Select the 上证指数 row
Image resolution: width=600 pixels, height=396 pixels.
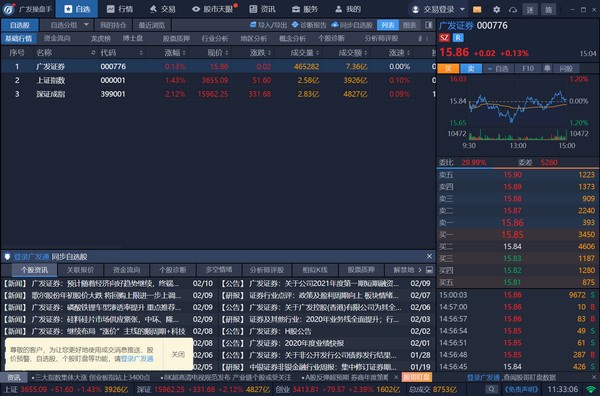click(x=218, y=80)
